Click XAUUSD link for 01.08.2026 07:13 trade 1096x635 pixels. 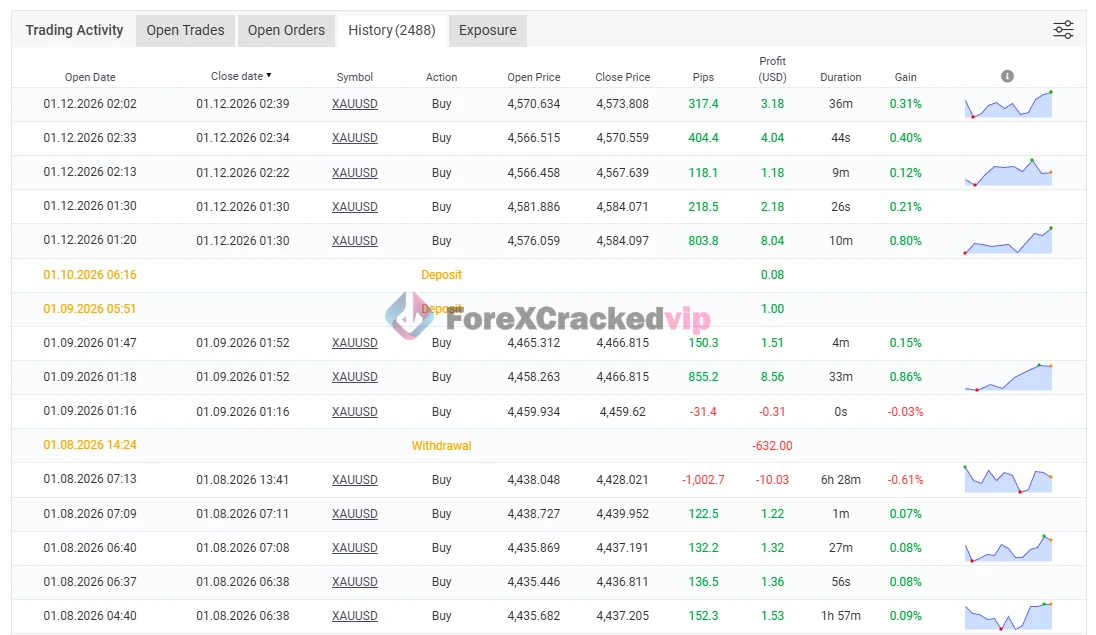[355, 480]
